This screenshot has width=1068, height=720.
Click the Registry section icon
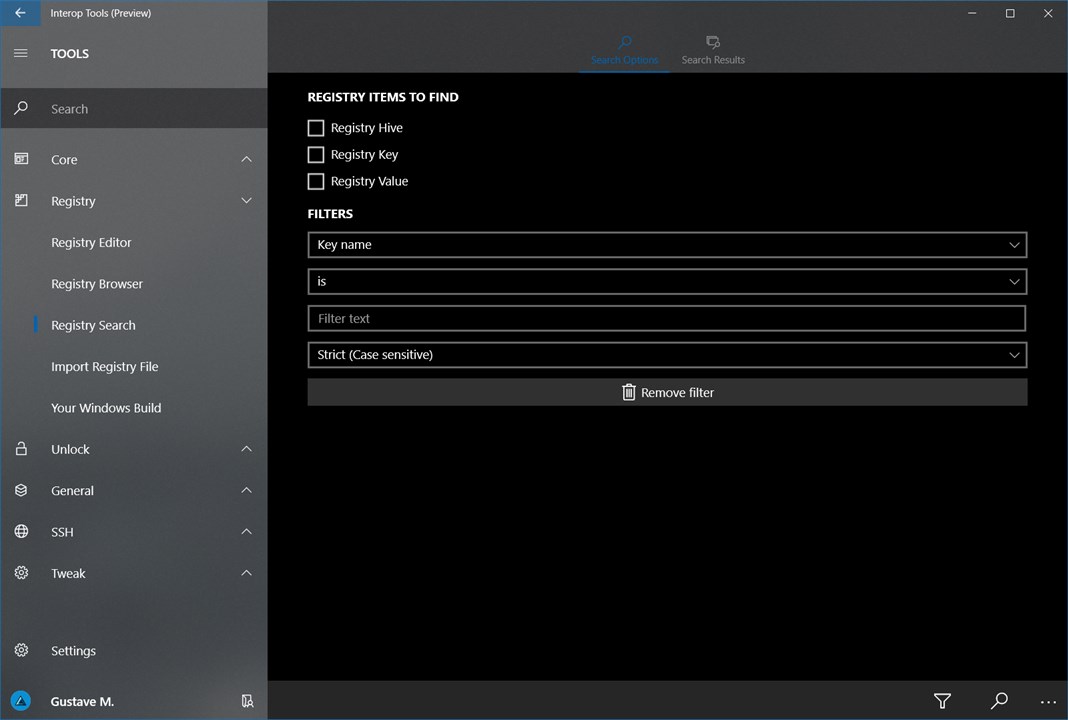click(x=21, y=200)
